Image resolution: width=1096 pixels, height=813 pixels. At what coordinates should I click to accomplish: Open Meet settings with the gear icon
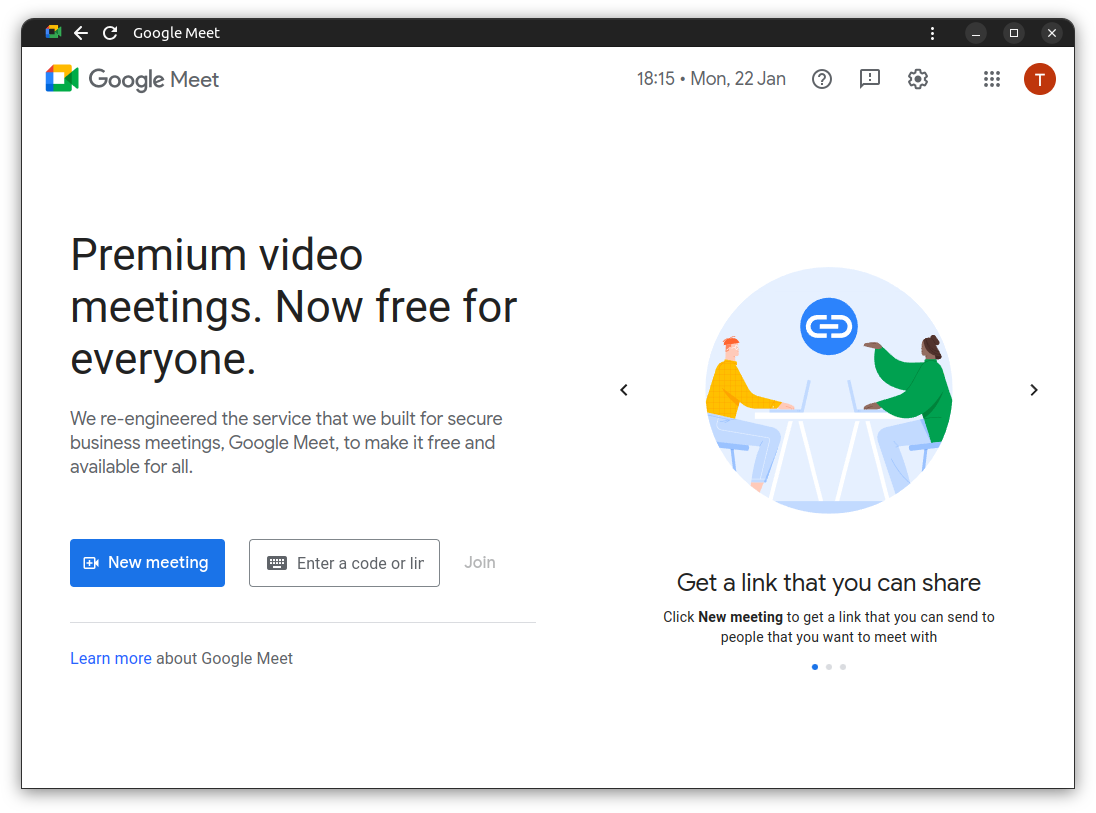click(x=917, y=79)
